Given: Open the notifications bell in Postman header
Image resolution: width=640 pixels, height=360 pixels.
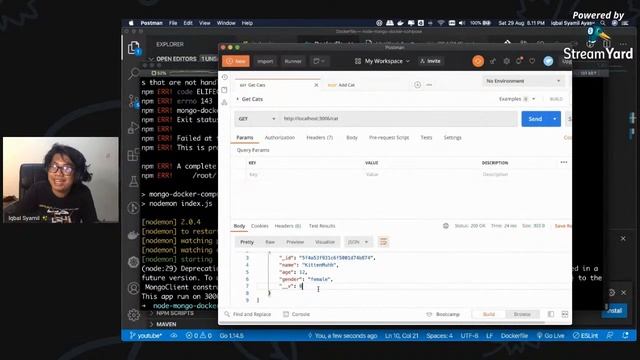Looking at the screenshot, I should pos(519,61).
